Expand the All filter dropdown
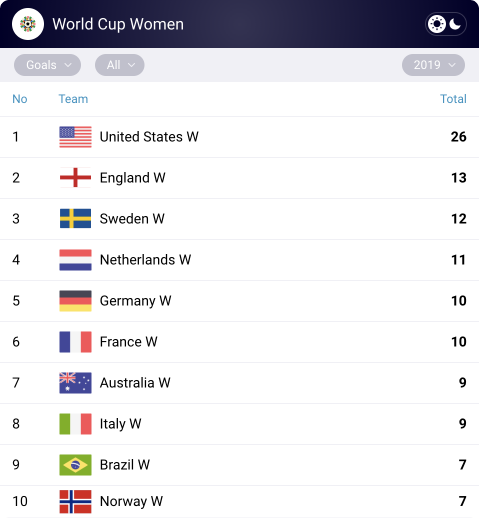 tap(120, 65)
